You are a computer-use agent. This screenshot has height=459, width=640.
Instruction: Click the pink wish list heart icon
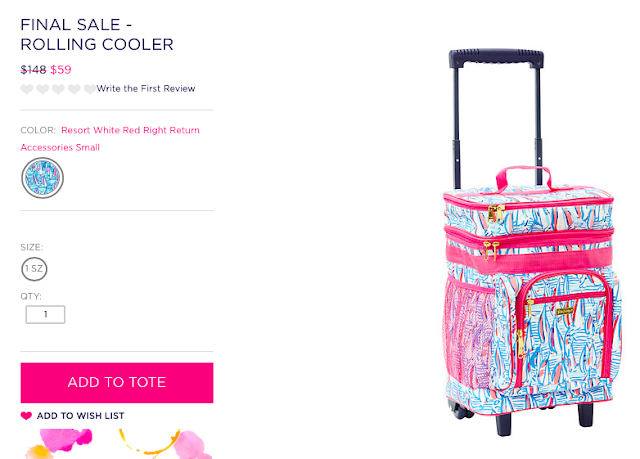(26, 416)
